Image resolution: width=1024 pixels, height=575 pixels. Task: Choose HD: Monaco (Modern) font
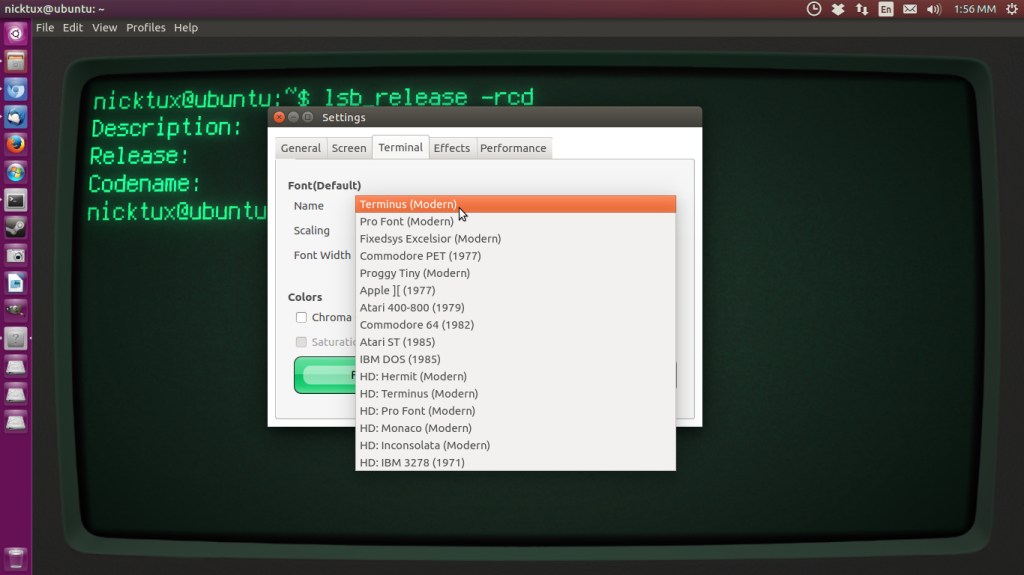click(515, 427)
